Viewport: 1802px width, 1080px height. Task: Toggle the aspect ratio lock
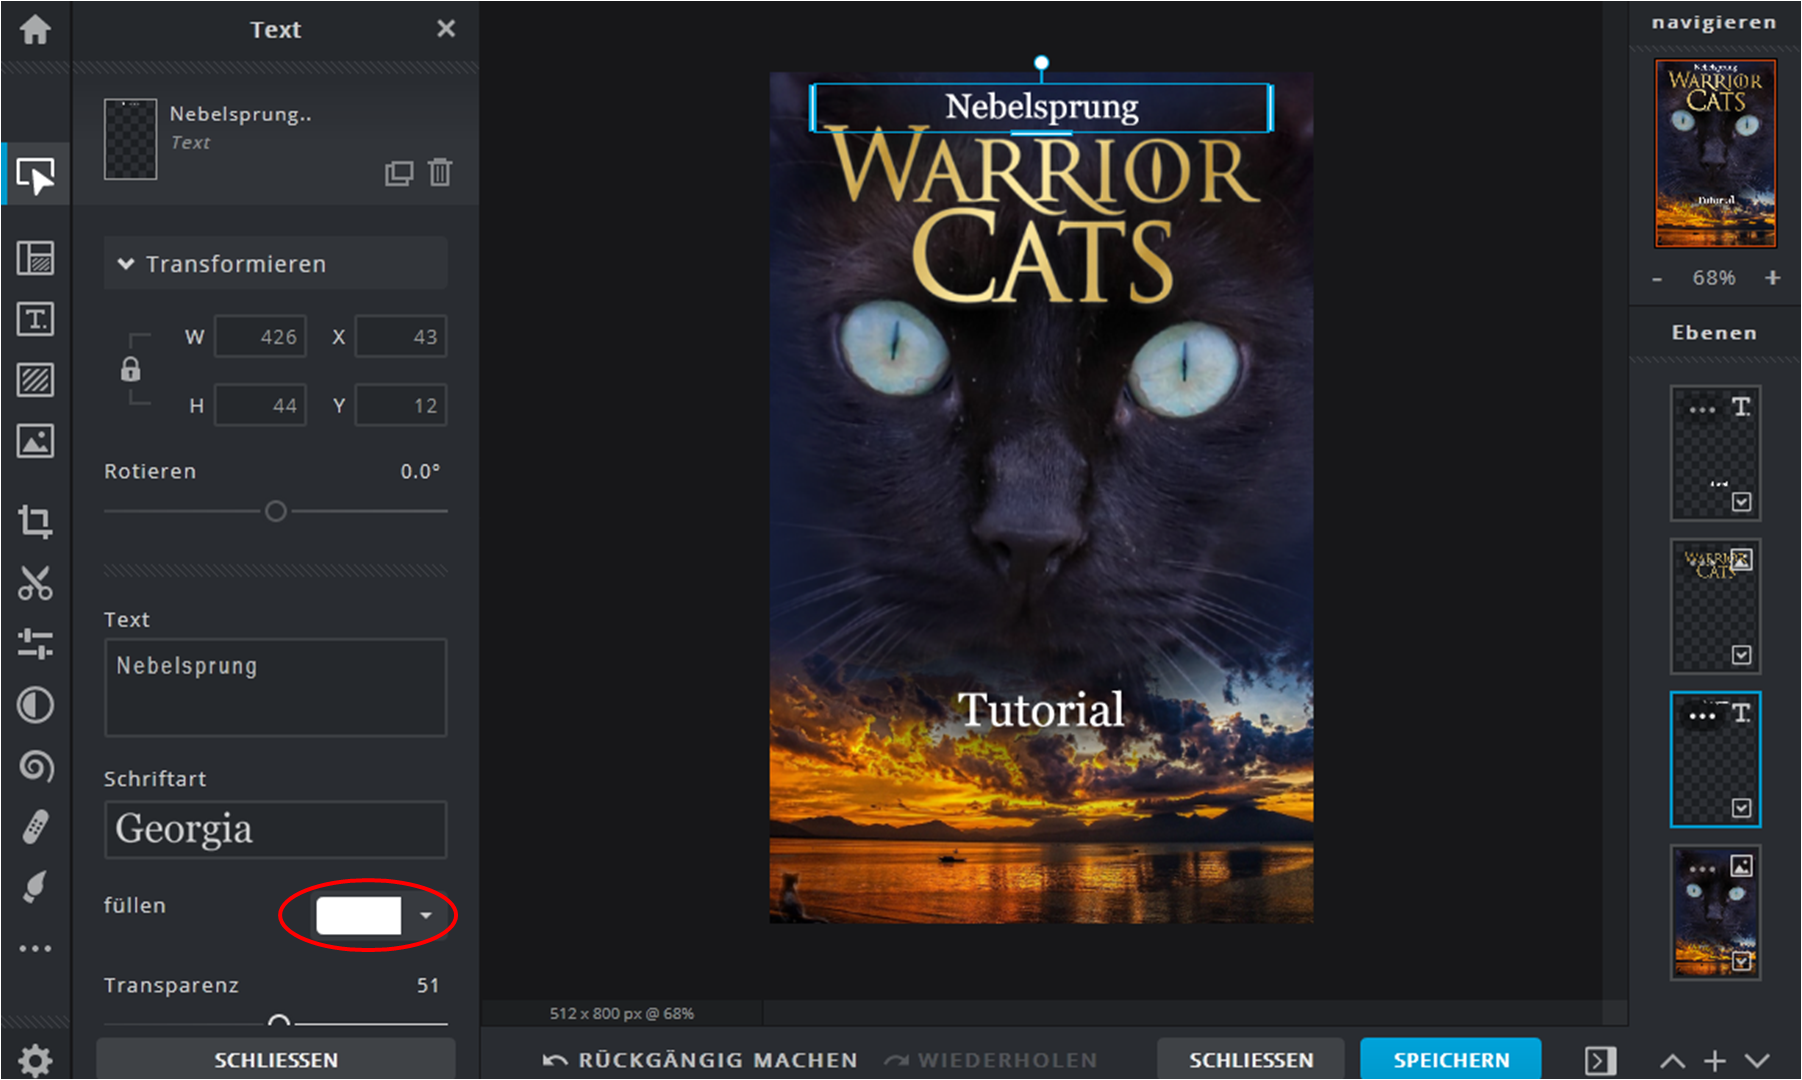click(x=130, y=370)
